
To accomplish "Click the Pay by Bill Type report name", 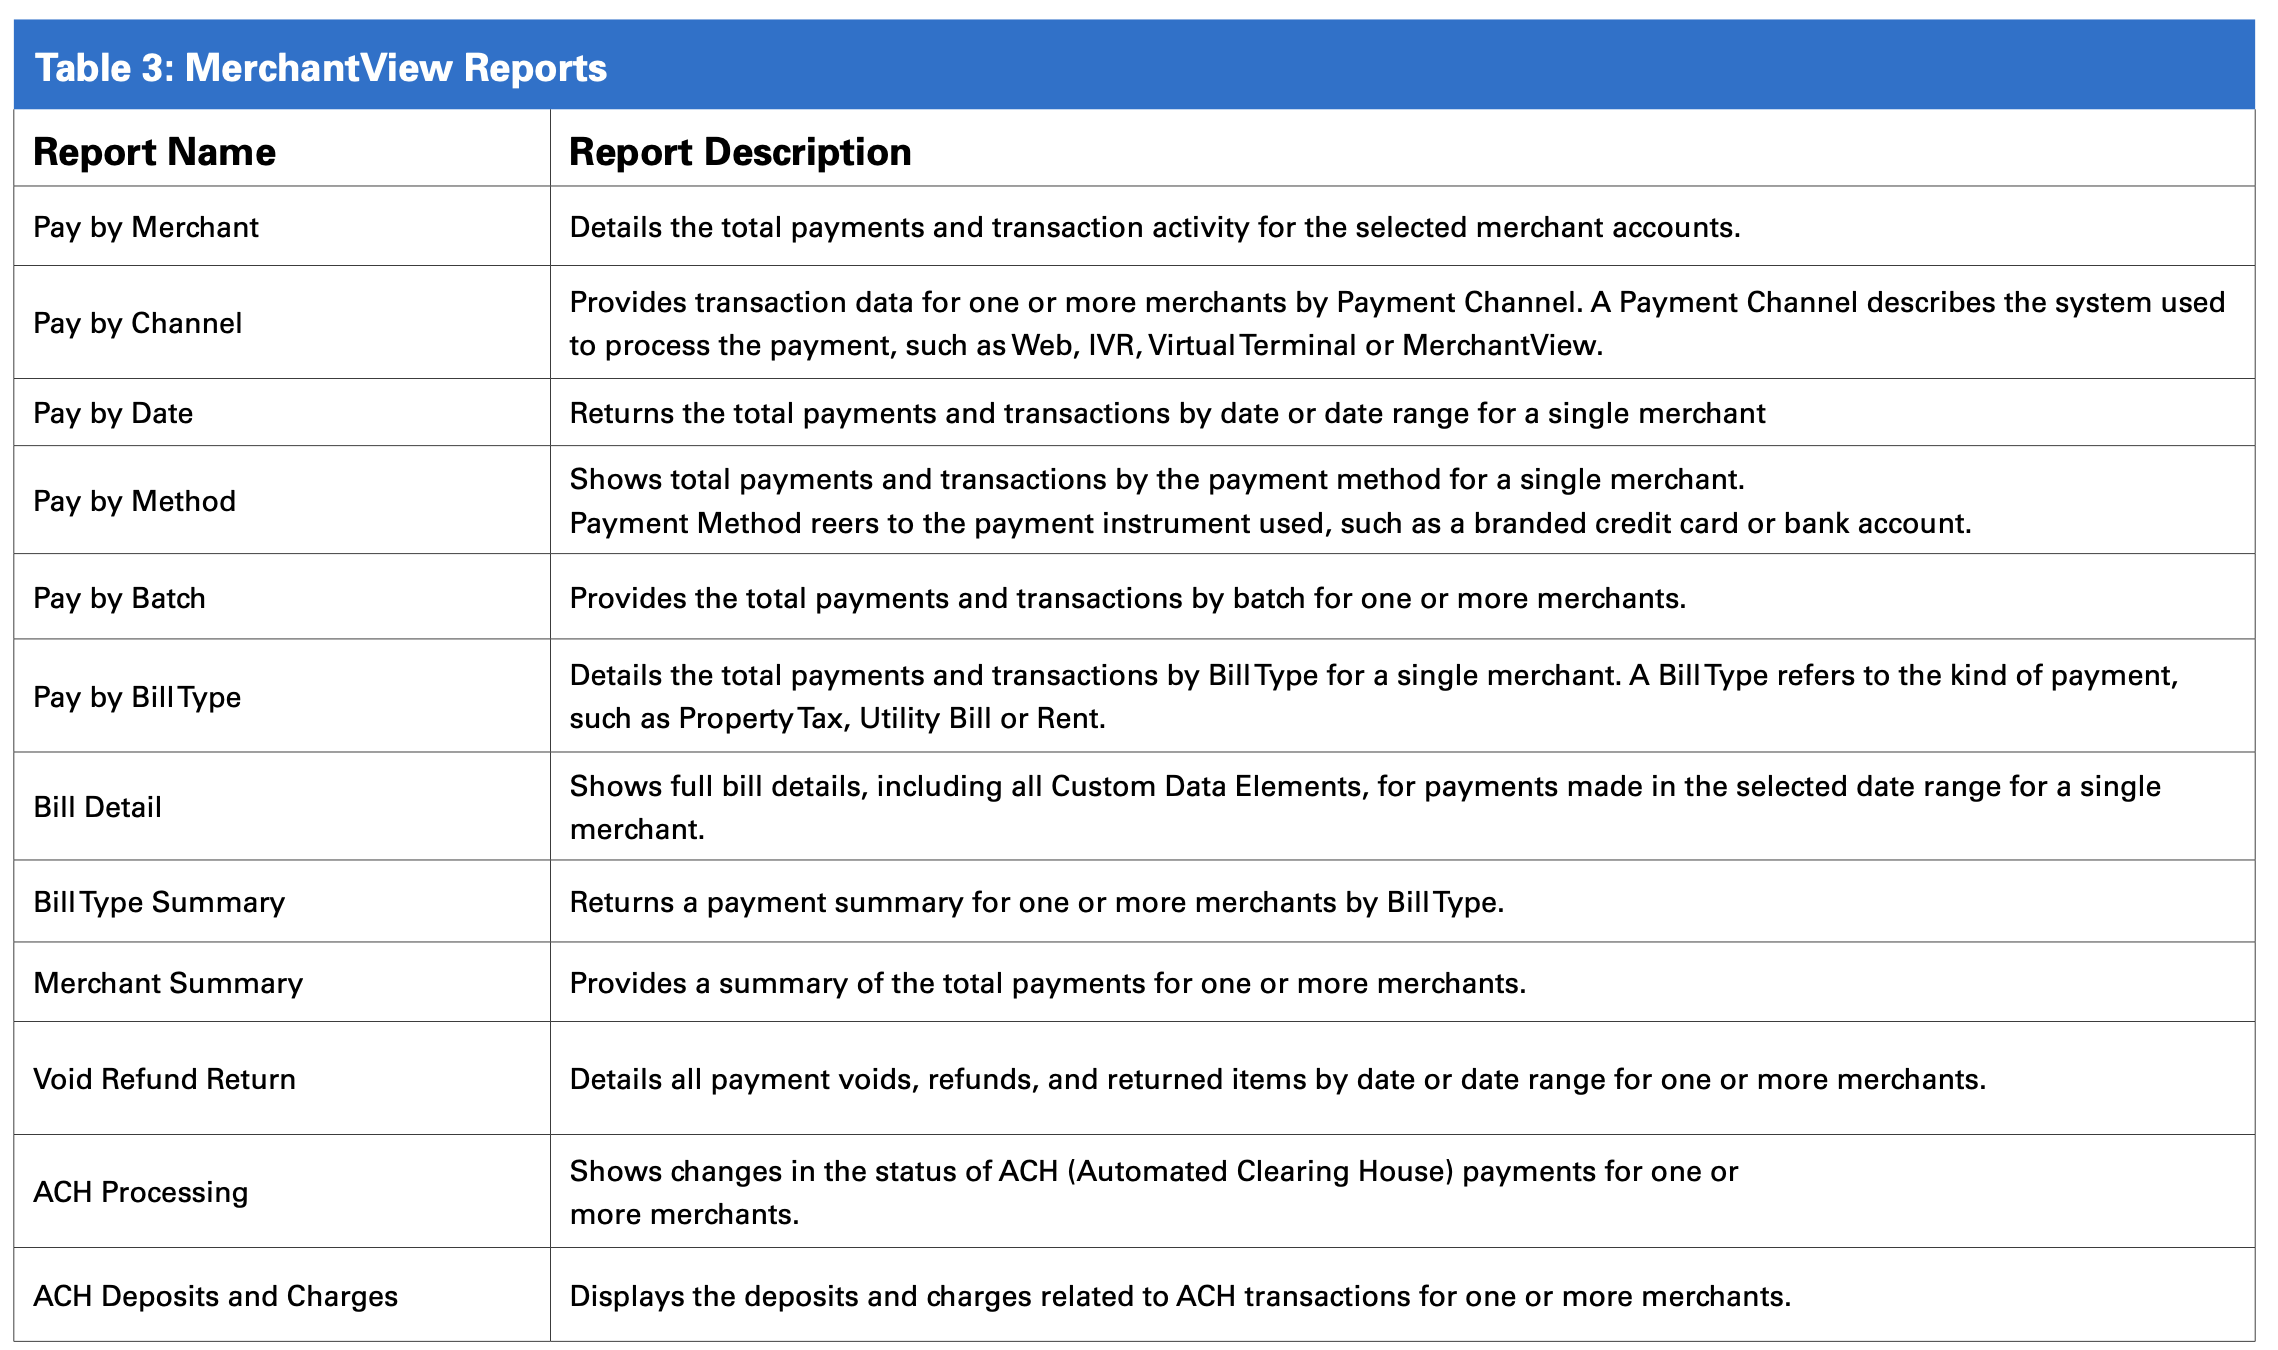I will point(137,697).
